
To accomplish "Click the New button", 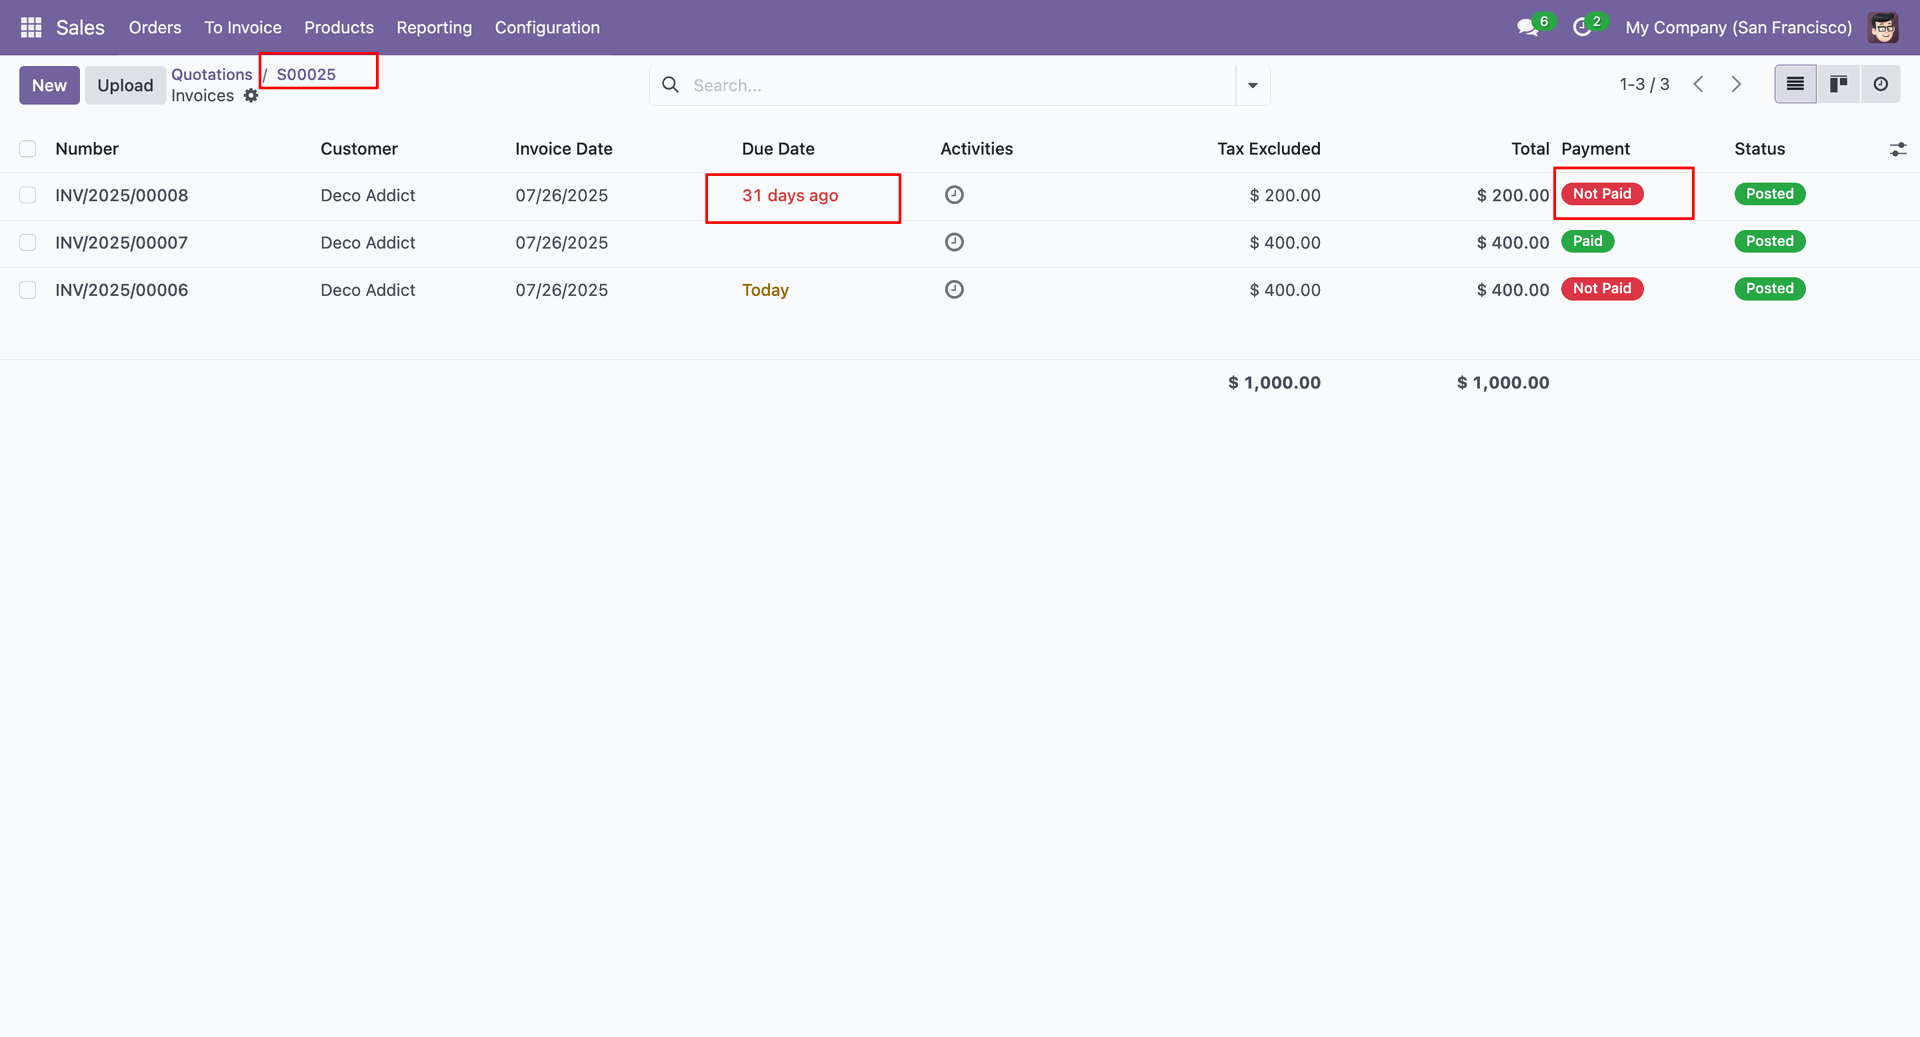I will 49,85.
